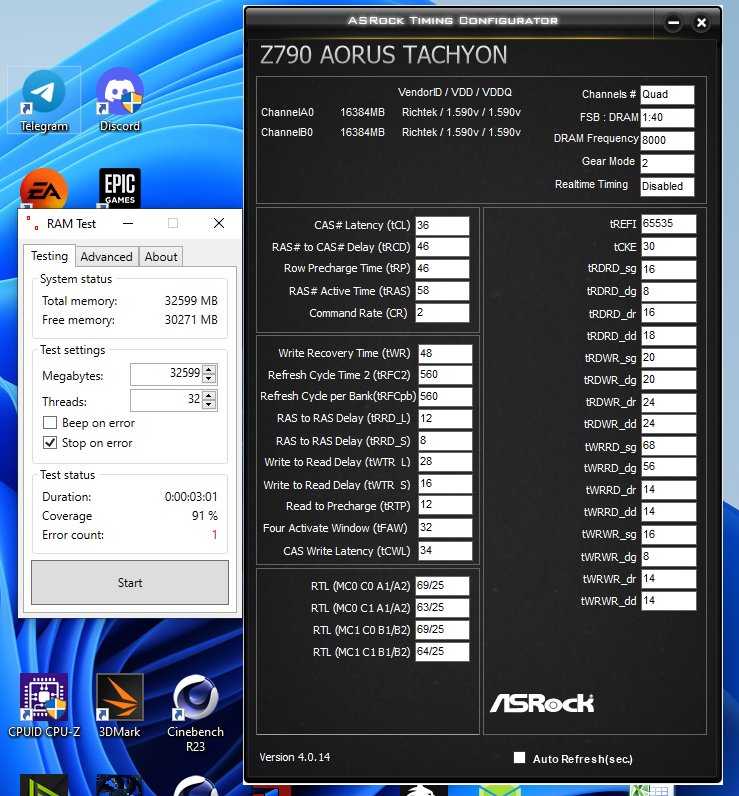This screenshot has height=796, width=739.
Task: Click the Write Recovery Time (tWR) field
Action: [445, 353]
